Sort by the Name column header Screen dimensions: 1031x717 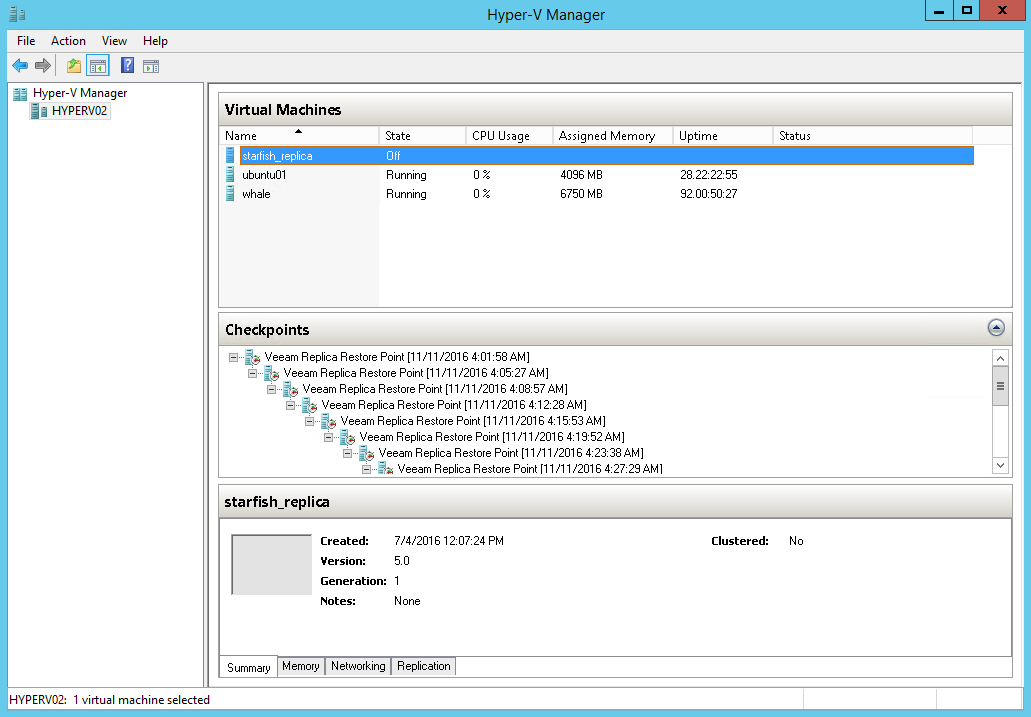299,136
